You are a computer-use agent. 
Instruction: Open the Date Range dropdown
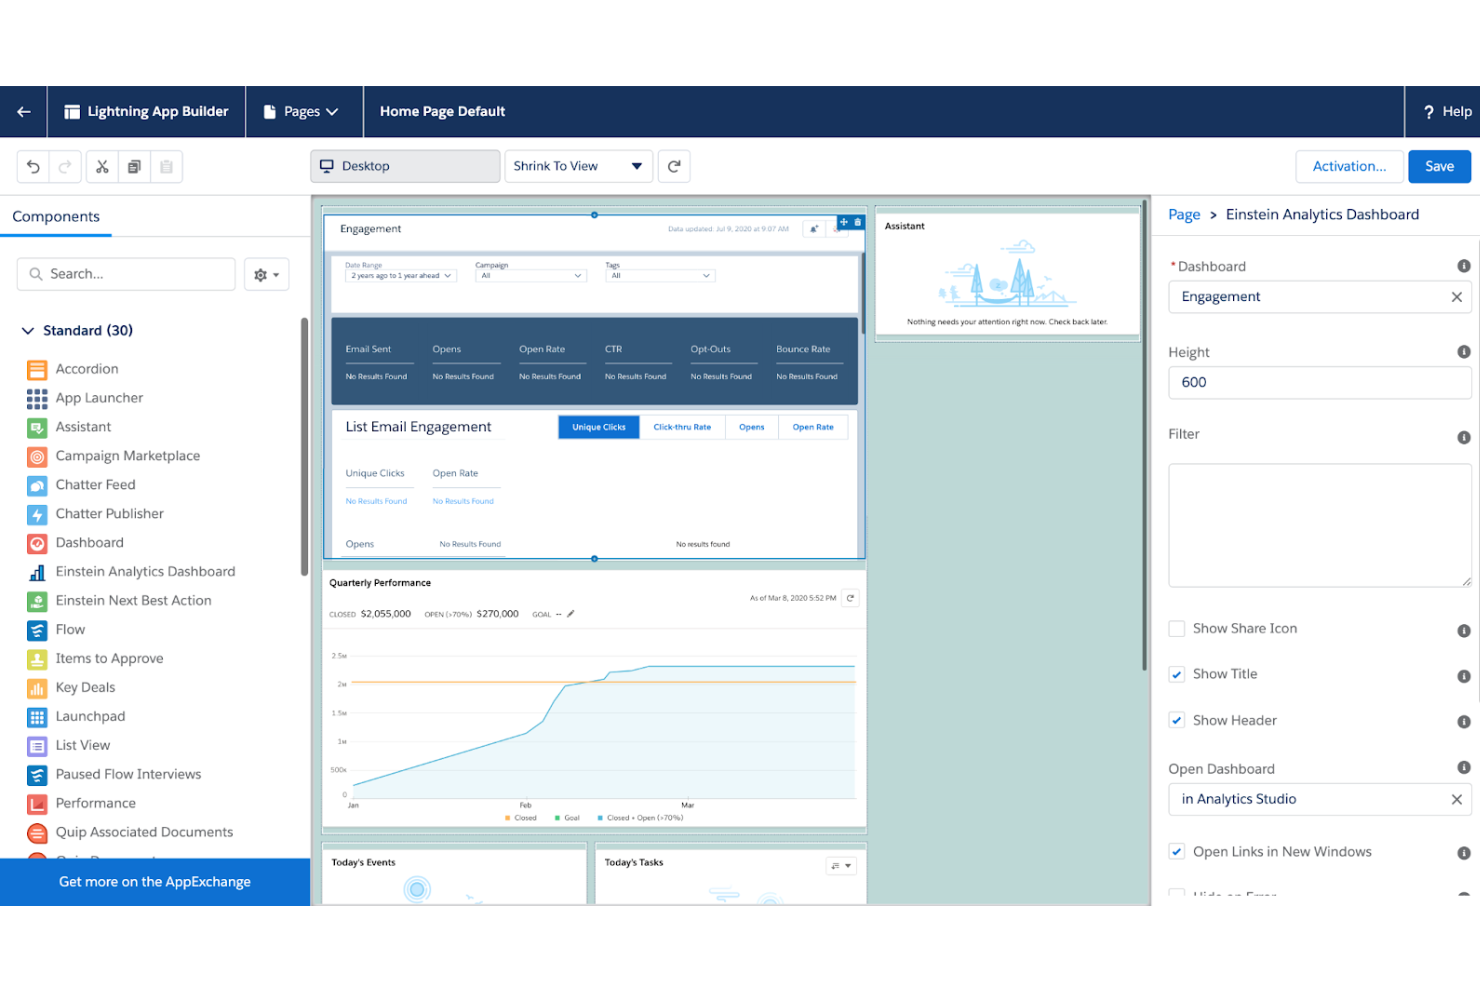(x=401, y=276)
